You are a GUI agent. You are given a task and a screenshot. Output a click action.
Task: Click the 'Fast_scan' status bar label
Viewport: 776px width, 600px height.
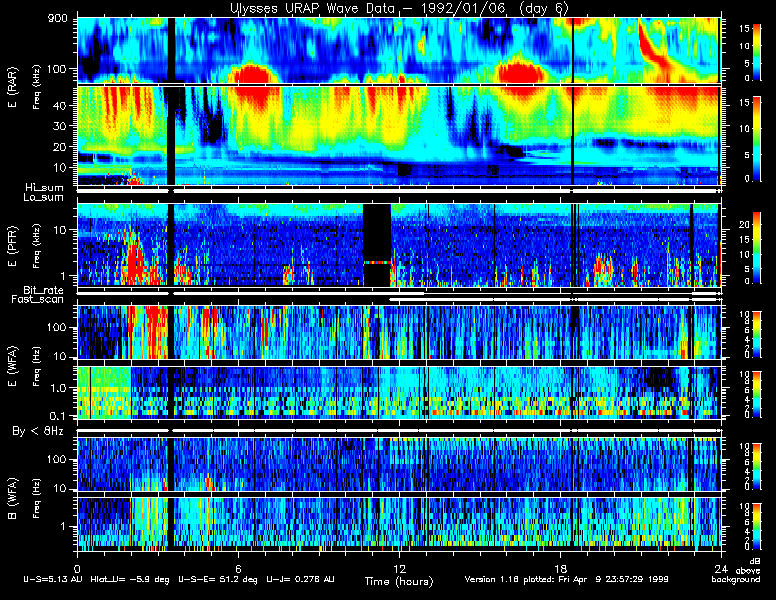pyautogui.click(x=38, y=300)
